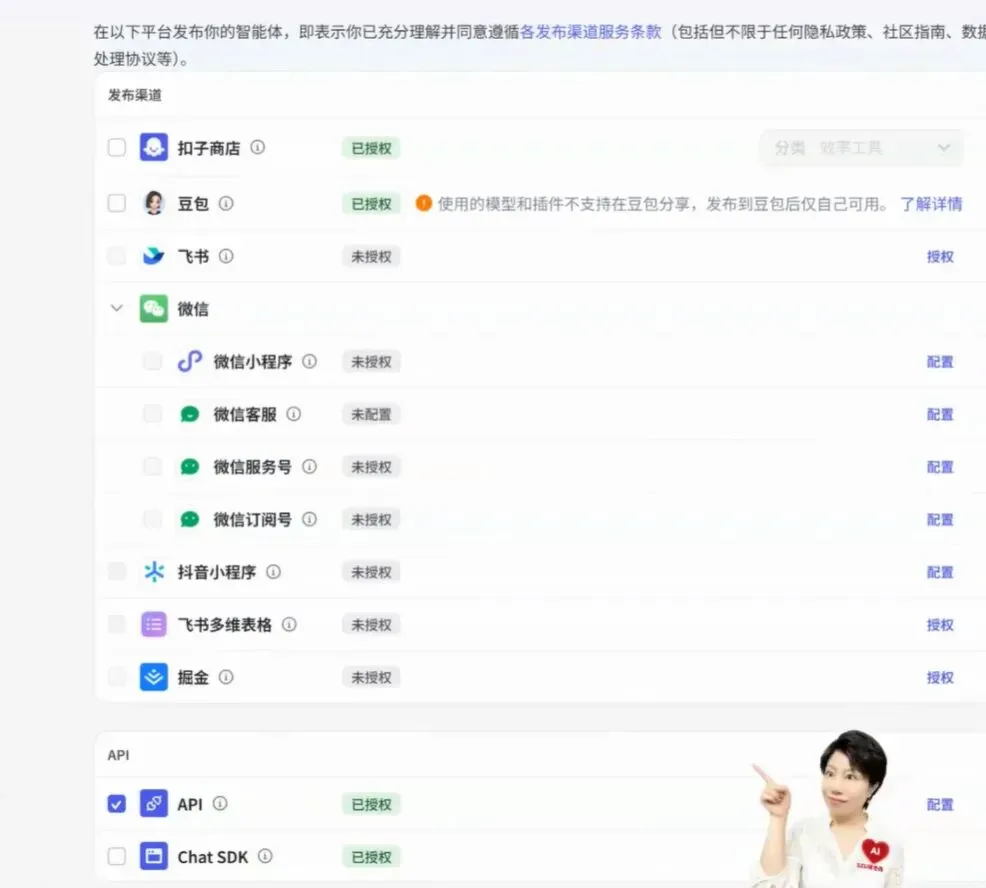Image resolution: width=986 pixels, height=888 pixels.
Task: Check the Chat SDK checkbox
Action: pos(117,857)
